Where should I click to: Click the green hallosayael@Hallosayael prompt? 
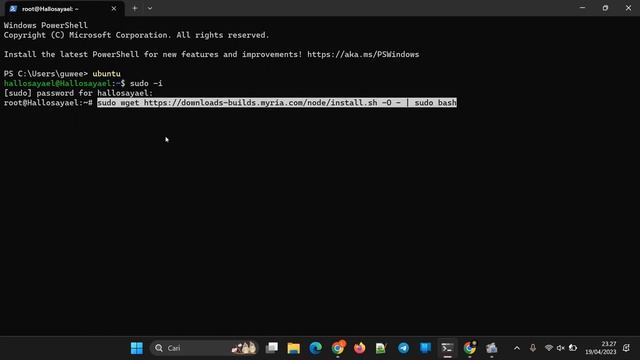(57, 83)
